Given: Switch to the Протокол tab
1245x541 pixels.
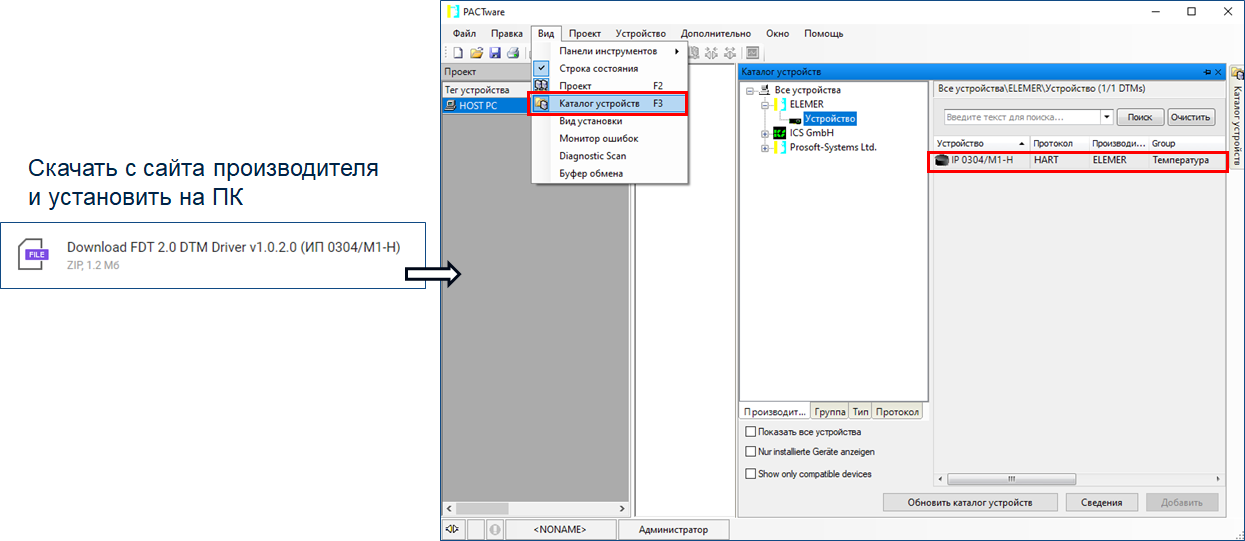Looking at the screenshot, I should pos(897,412).
